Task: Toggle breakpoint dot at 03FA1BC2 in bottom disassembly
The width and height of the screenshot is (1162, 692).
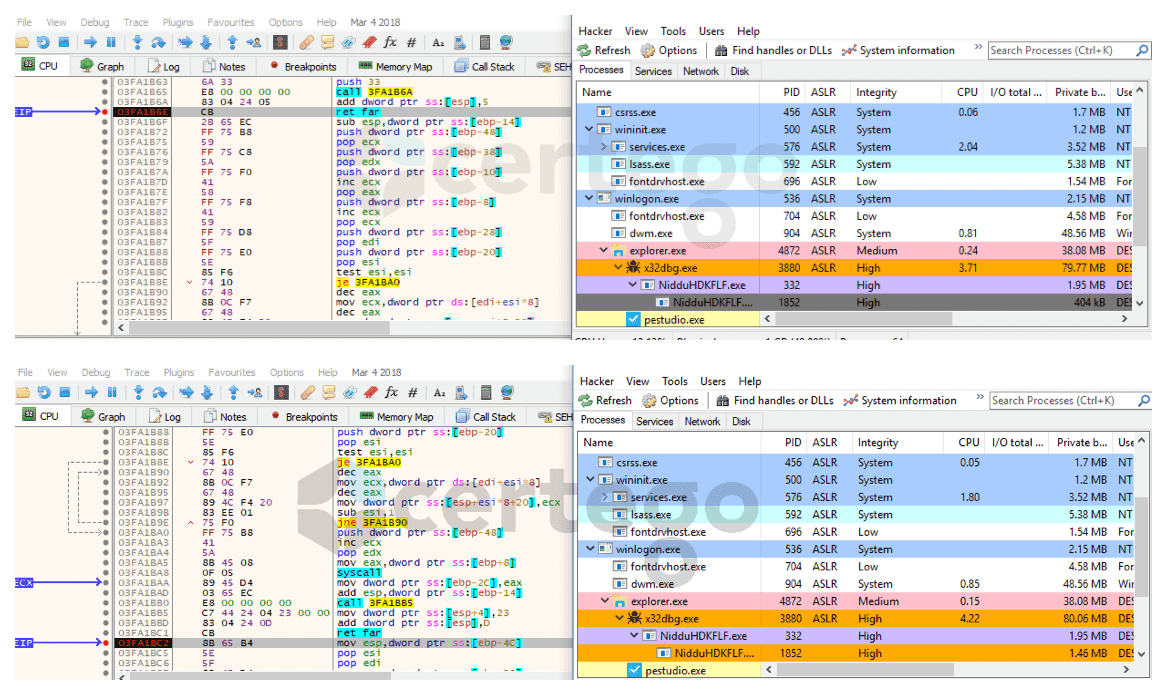Action: 106,643
